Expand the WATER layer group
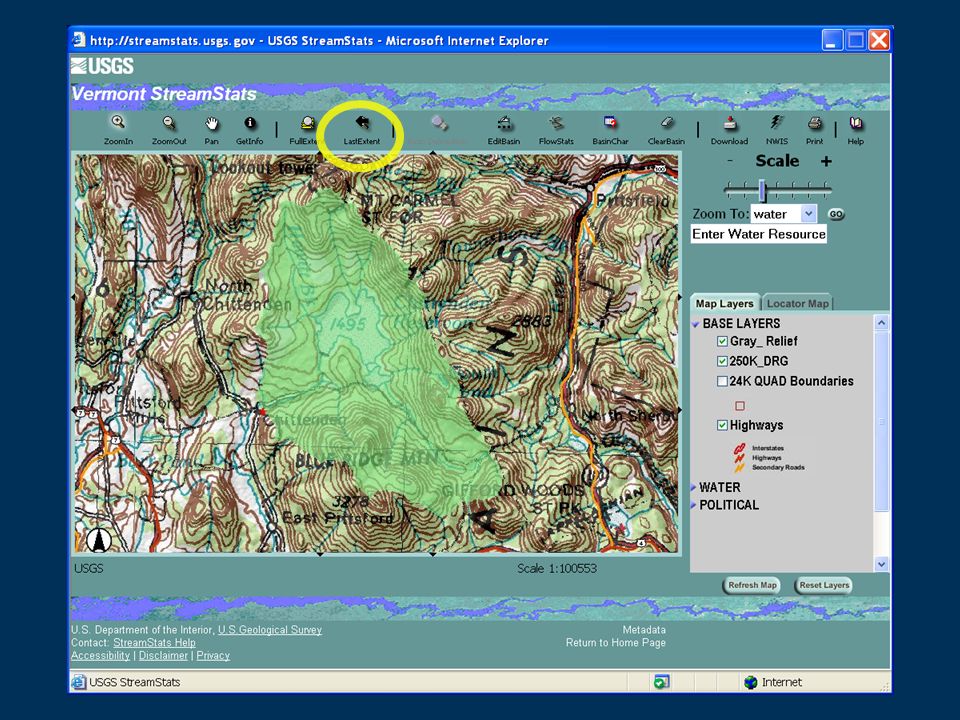The width and height of the screenshot is (960, 720). coord(694,487)
